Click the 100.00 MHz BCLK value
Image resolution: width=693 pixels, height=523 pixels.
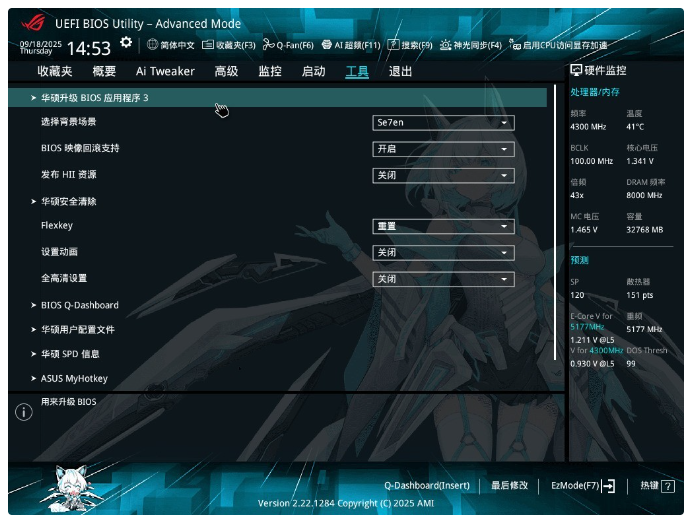pos(591,161)
